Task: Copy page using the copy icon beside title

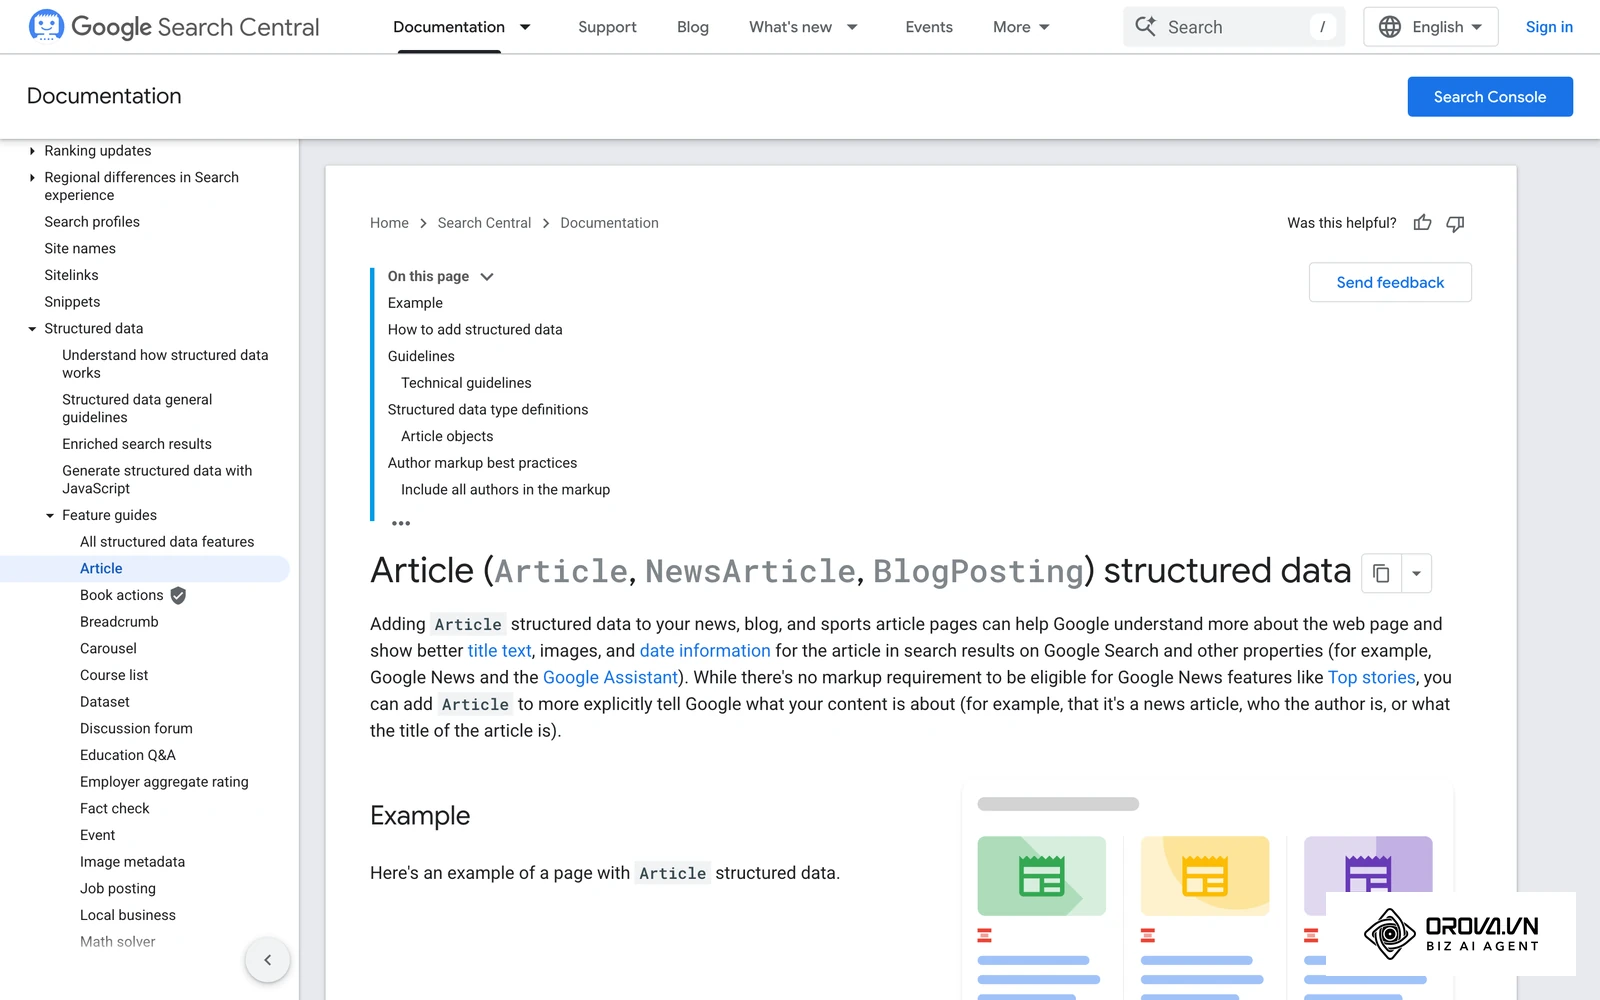Action: 1381,573
